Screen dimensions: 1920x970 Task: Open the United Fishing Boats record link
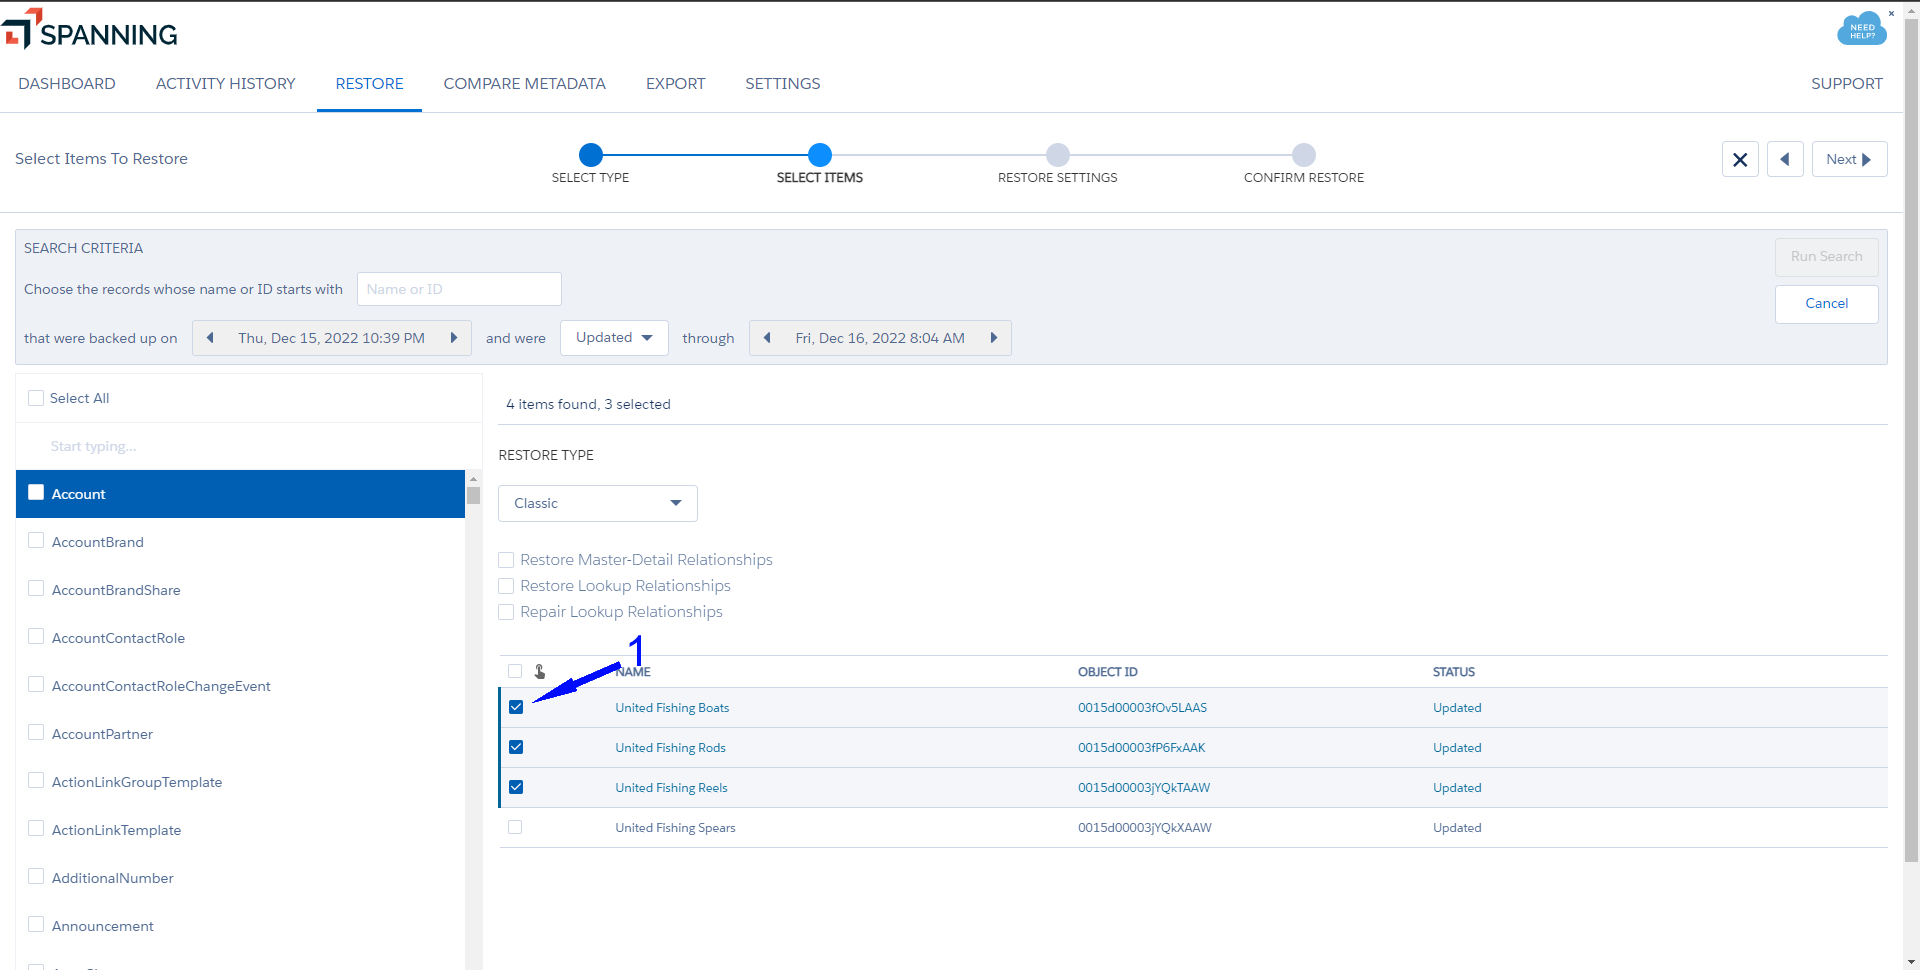click(x=672, y=708)
